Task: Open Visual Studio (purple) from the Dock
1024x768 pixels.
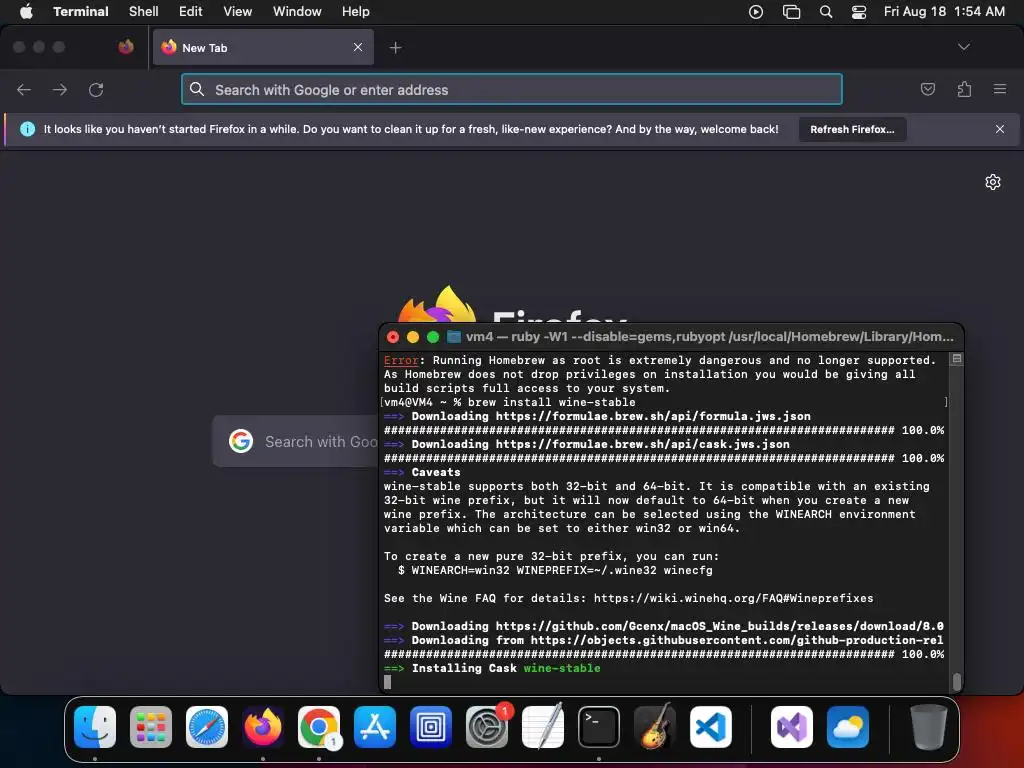Action: pos(792,726)
